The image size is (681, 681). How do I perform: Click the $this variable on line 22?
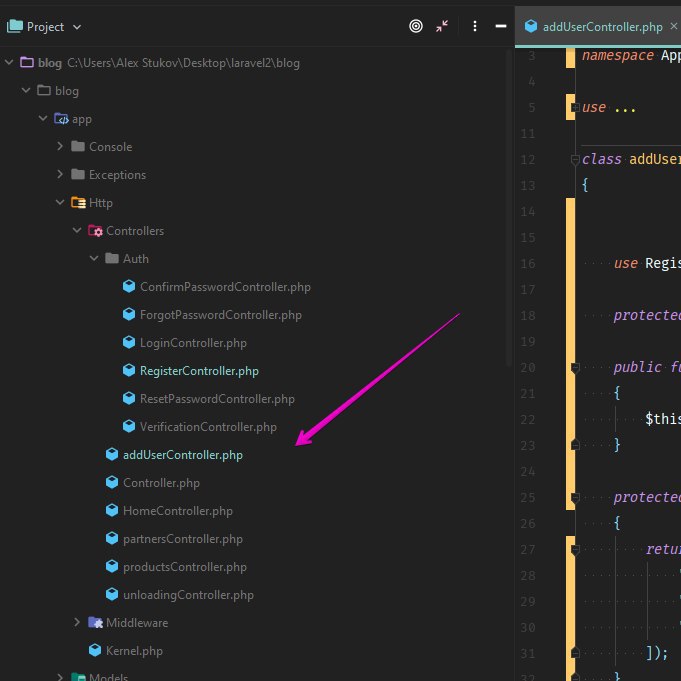point(663,419)
